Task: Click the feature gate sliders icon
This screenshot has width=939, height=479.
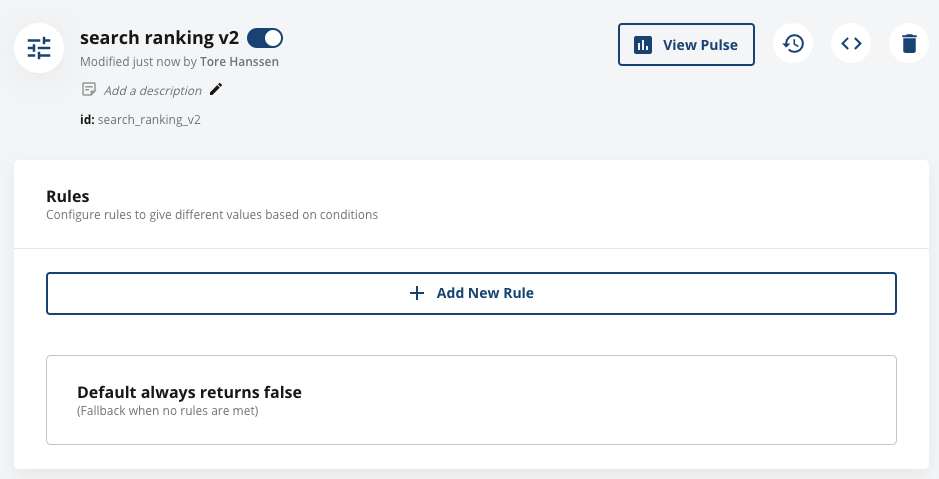Action: 39,47
